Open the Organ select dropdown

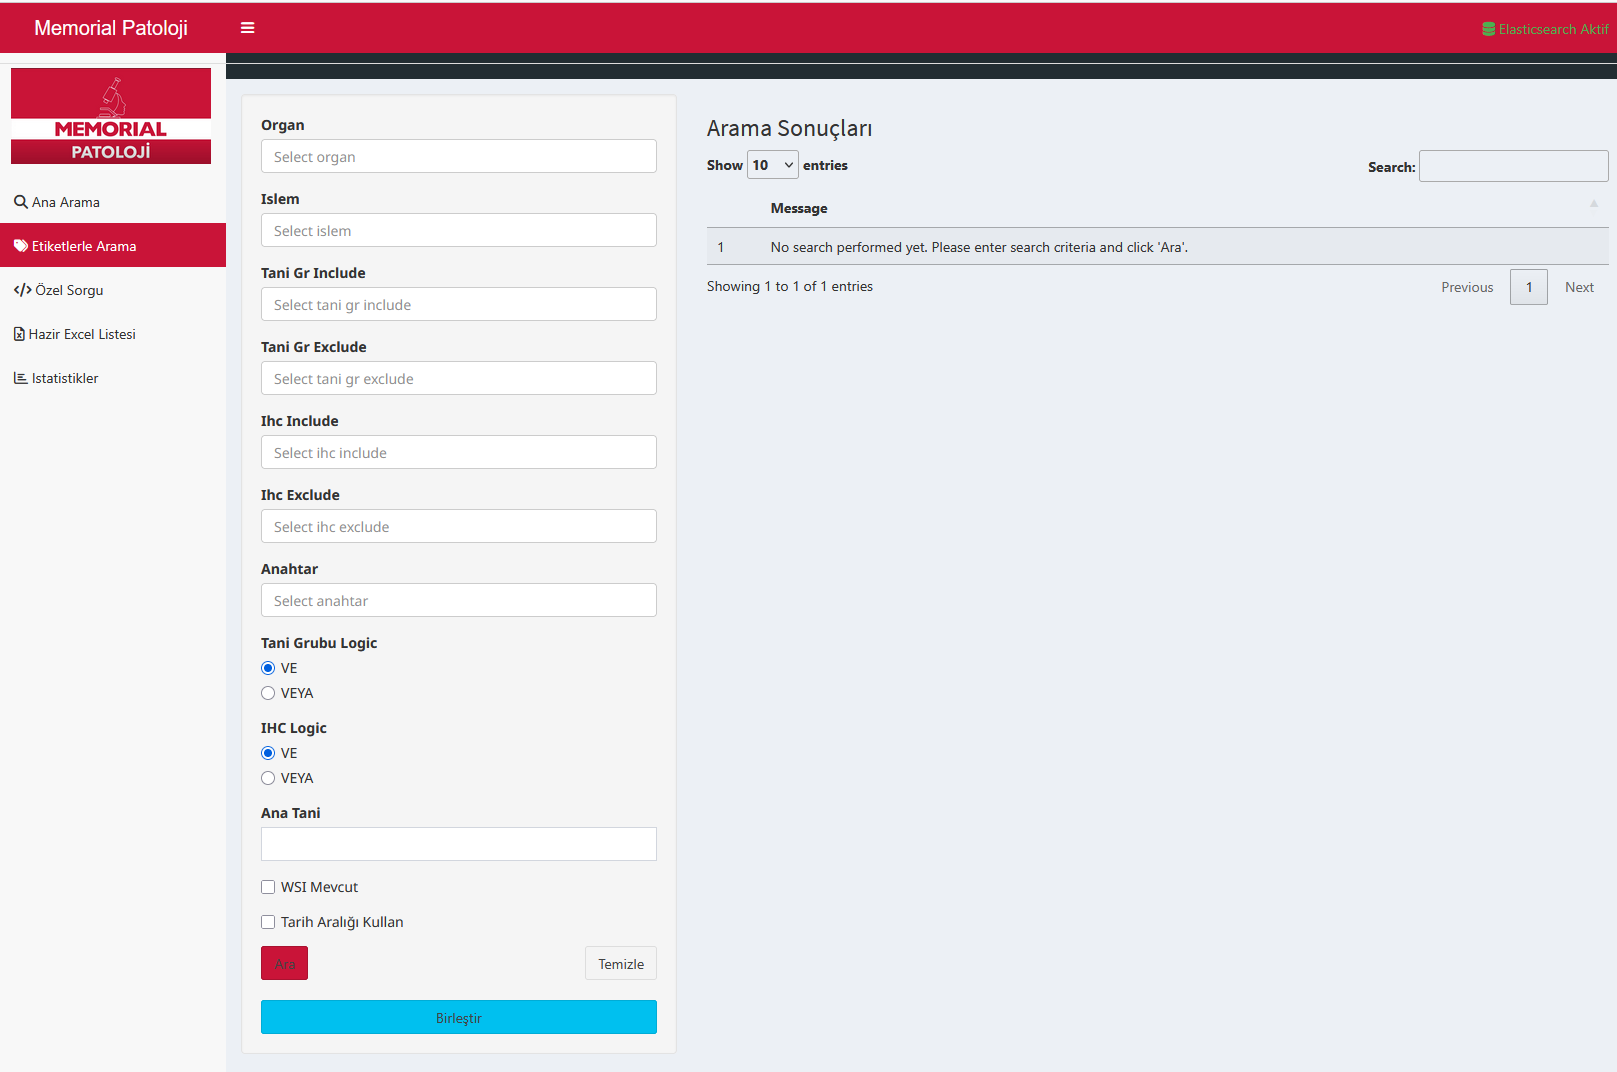coord(458,157)
